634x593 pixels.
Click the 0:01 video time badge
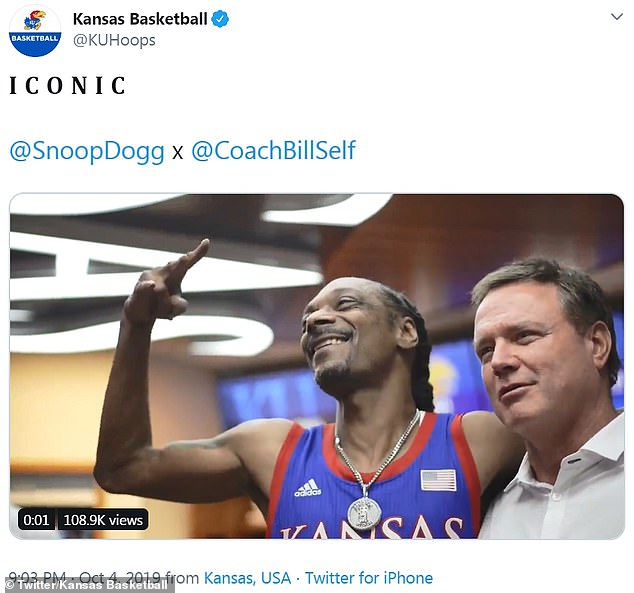pos(36,519)
